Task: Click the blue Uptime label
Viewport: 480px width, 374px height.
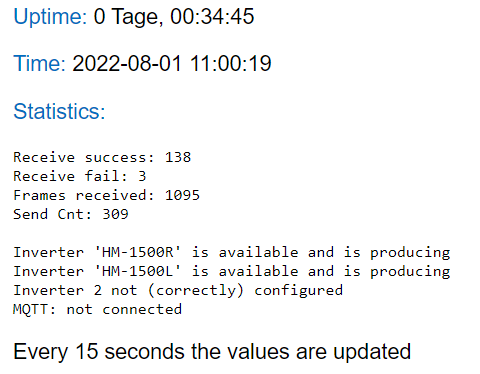Action: pos(50,17)
